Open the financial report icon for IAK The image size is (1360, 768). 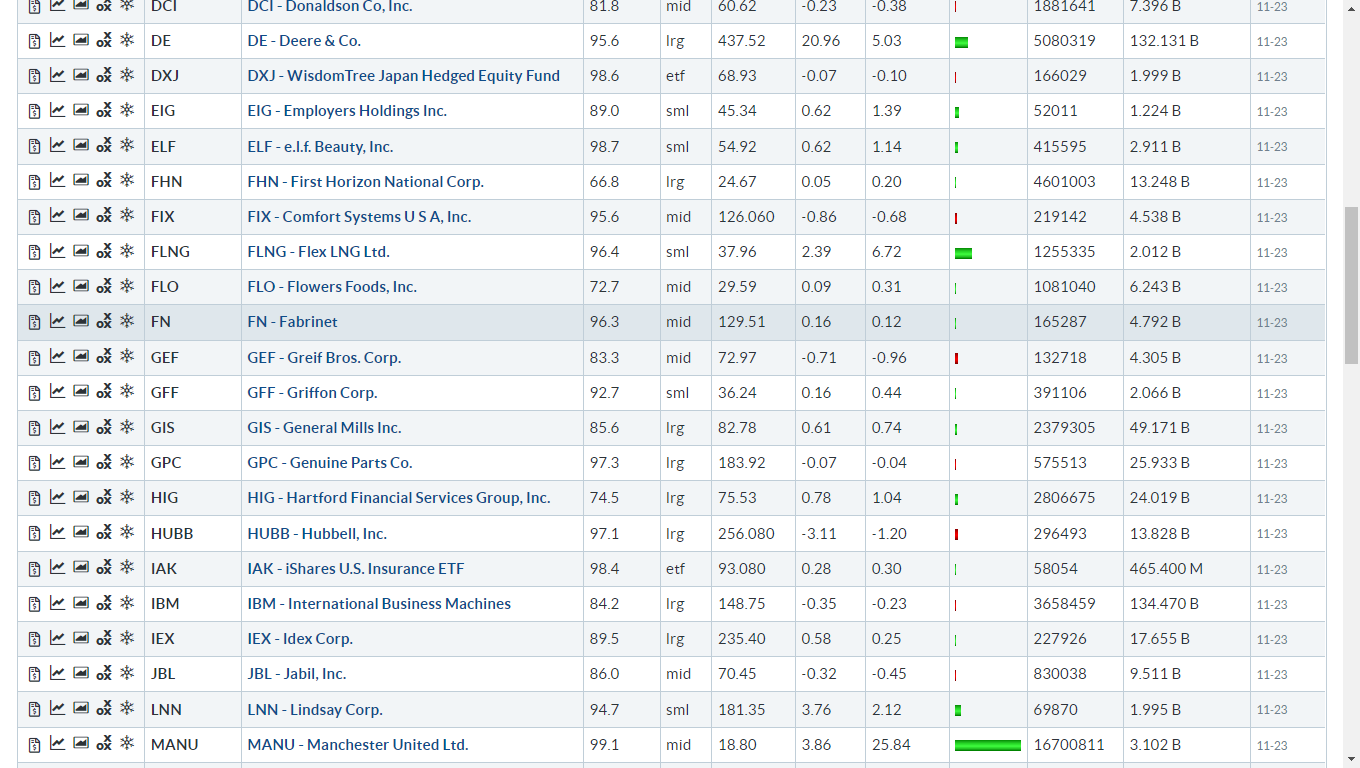click(34, 569)
